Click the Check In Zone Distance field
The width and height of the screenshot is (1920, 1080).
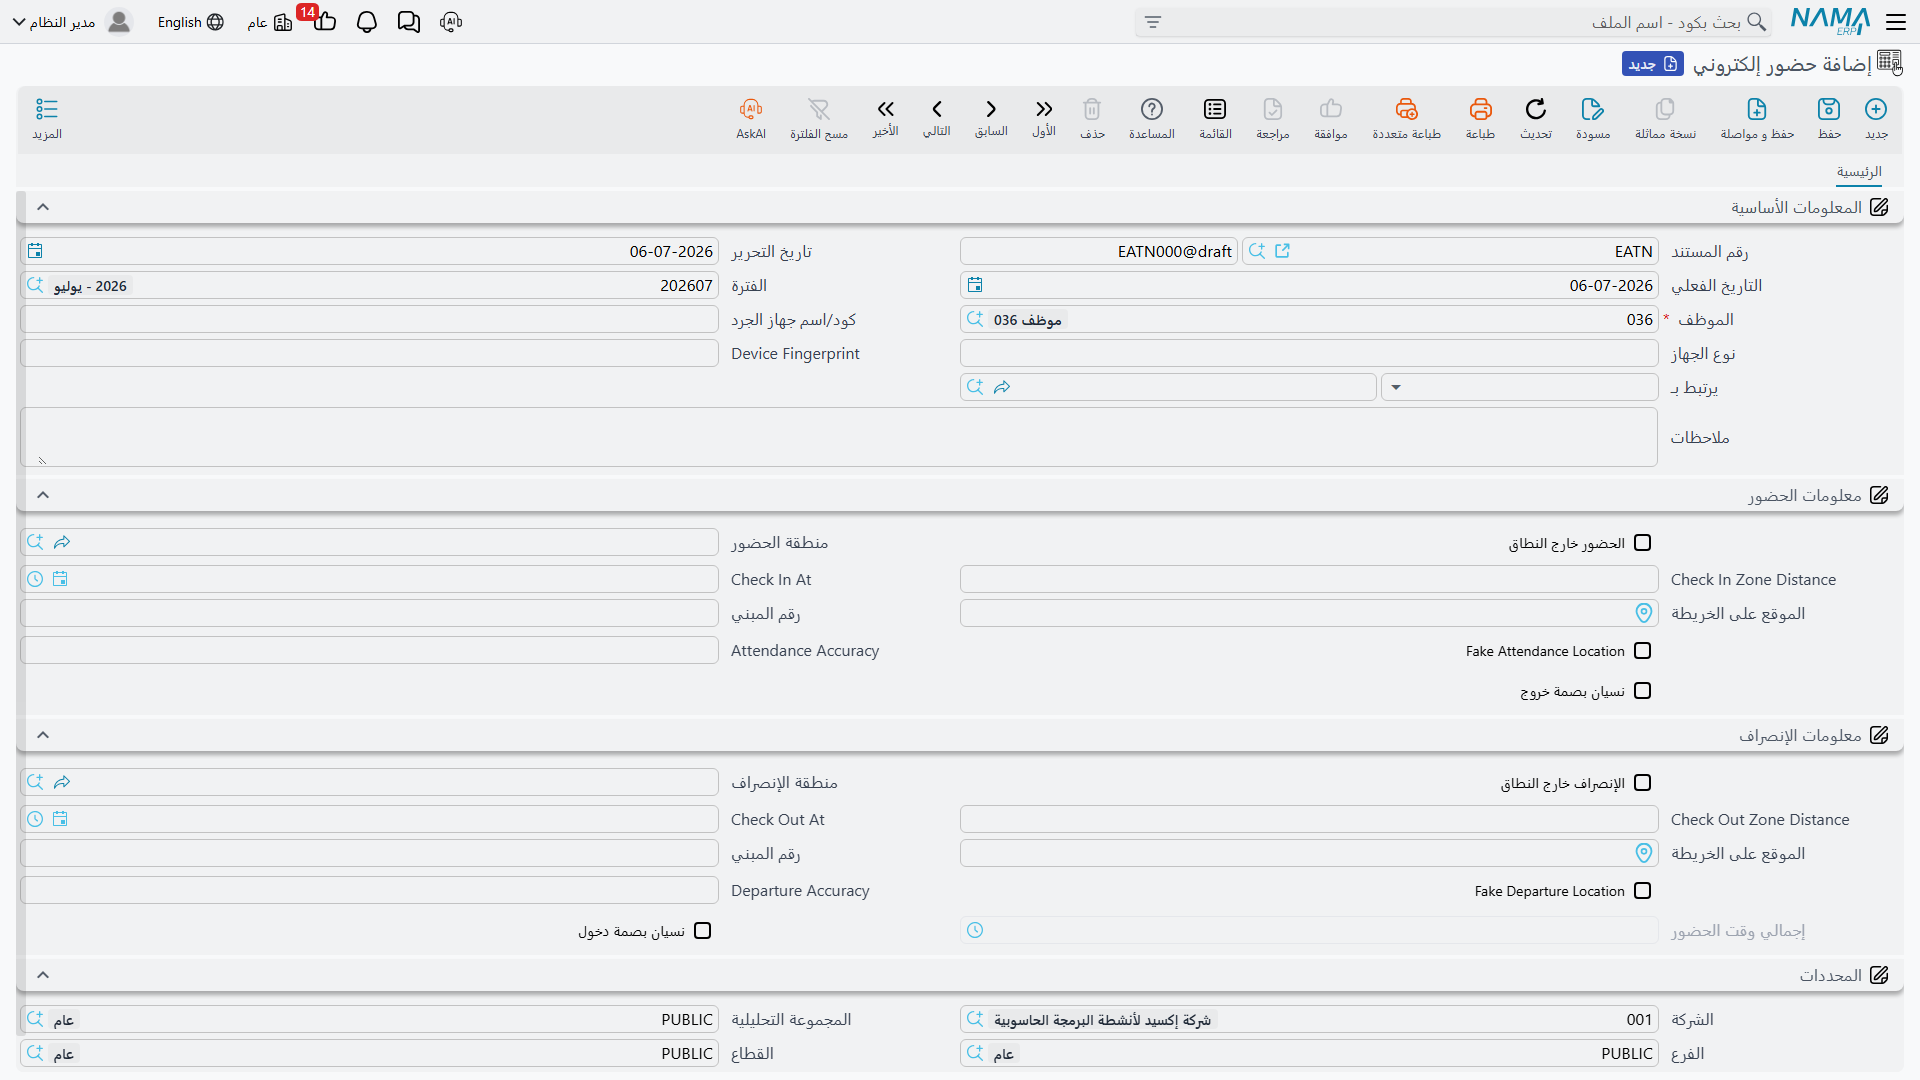(1309, 579)
